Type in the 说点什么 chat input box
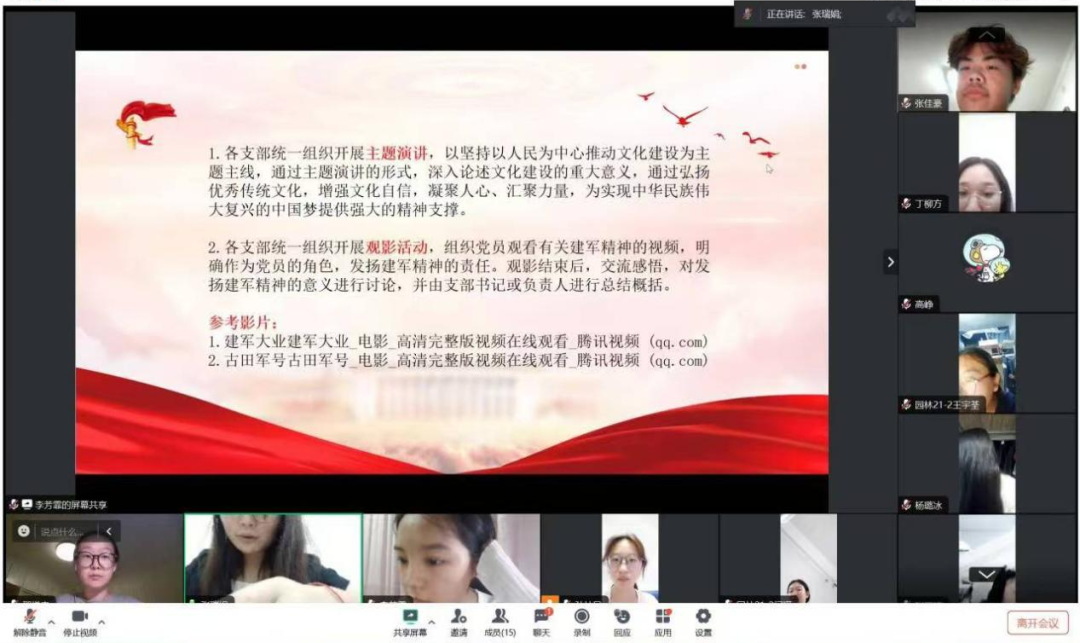This screenshot has width=1080, height=643. pos(60,532)
